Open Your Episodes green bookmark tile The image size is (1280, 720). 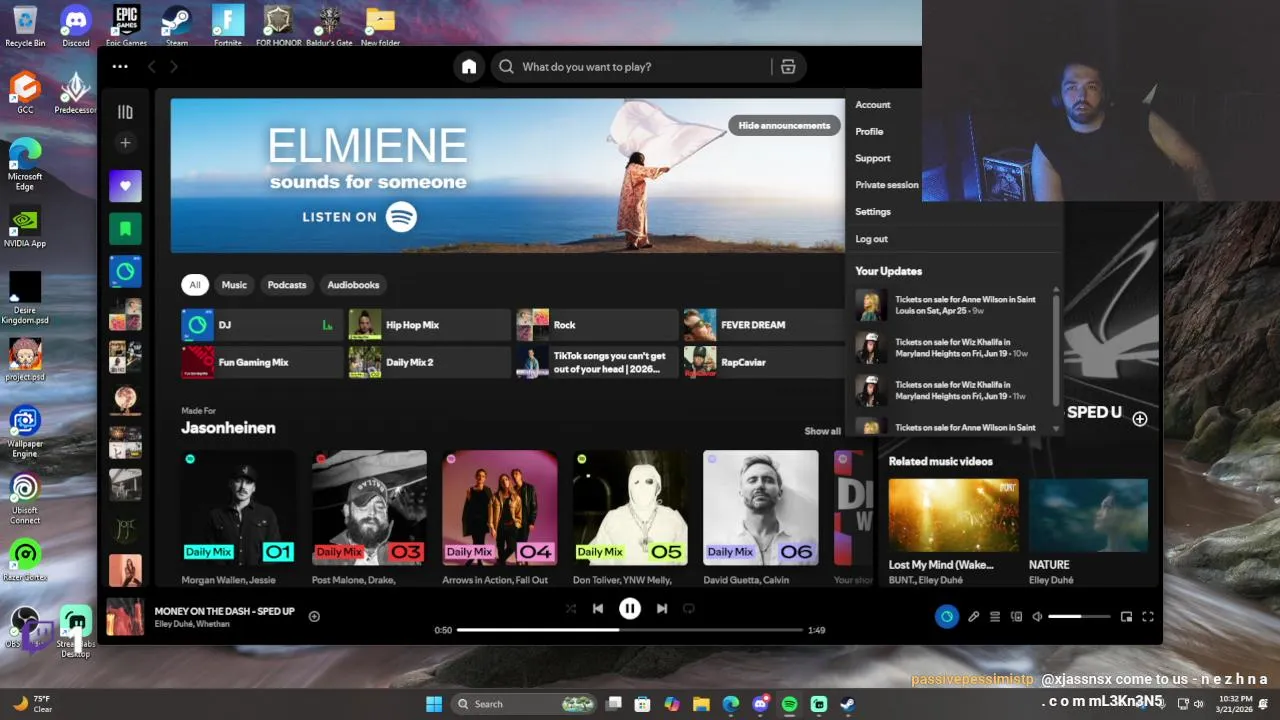(x=125, y=229)
